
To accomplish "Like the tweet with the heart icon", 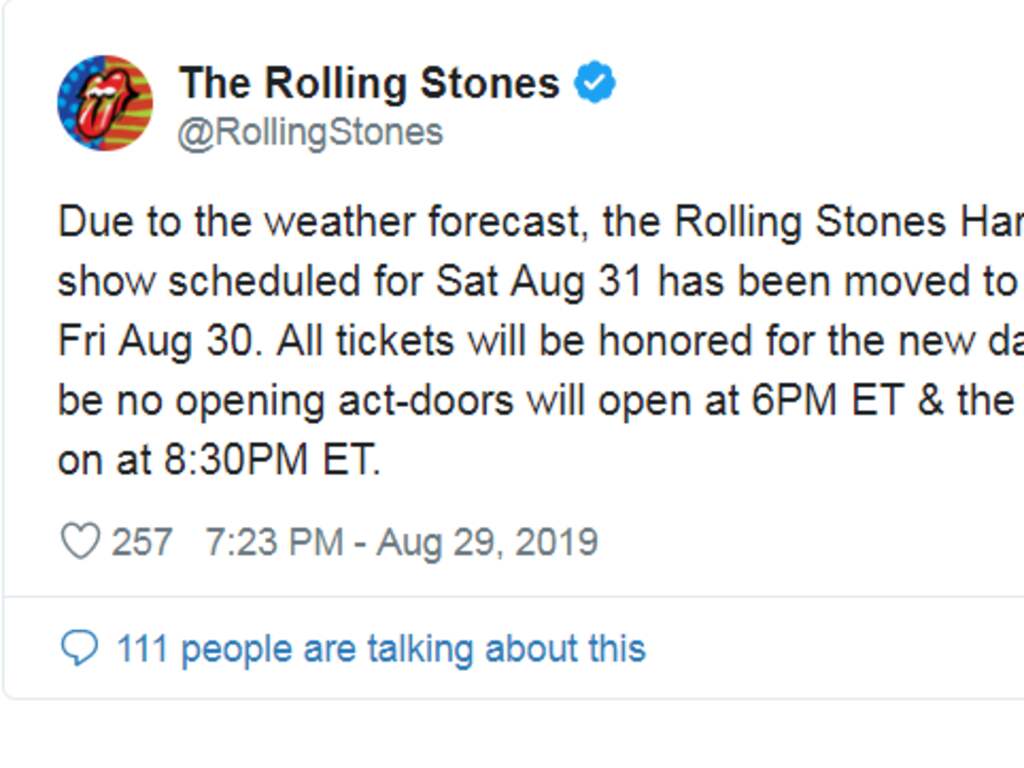I will coord(80,541).
